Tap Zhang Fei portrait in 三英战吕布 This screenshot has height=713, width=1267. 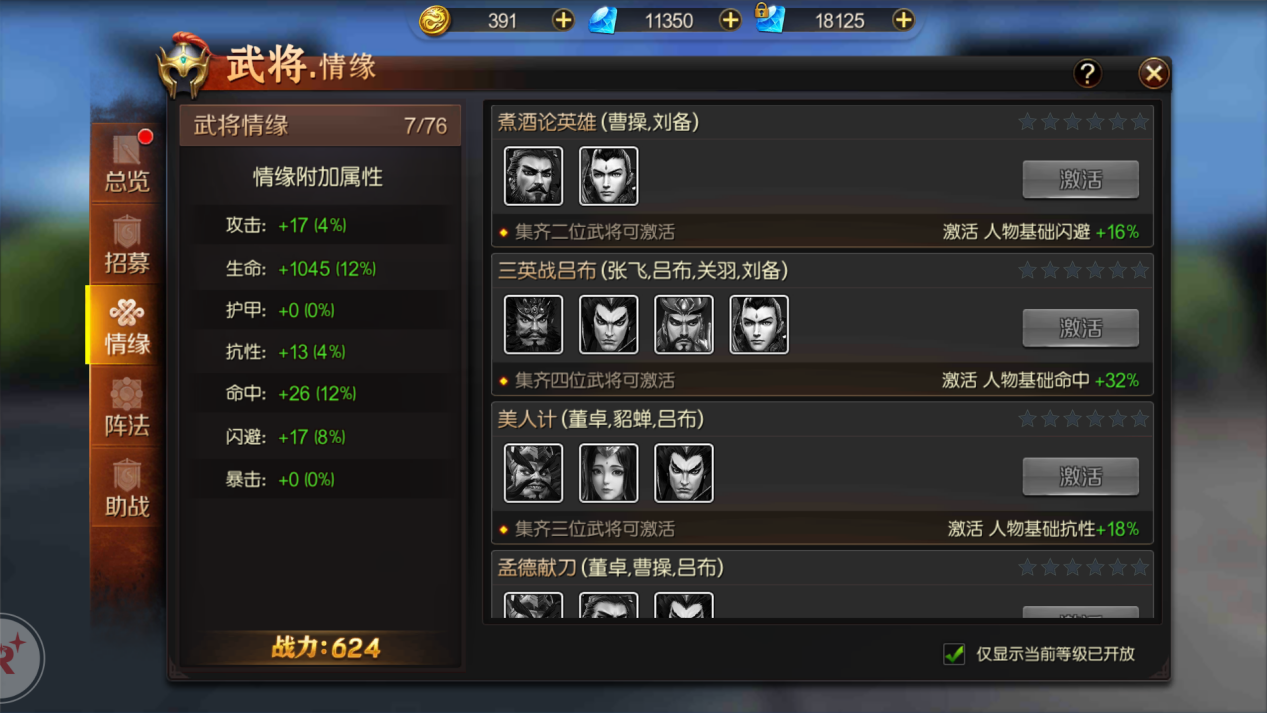coord(533,324)
